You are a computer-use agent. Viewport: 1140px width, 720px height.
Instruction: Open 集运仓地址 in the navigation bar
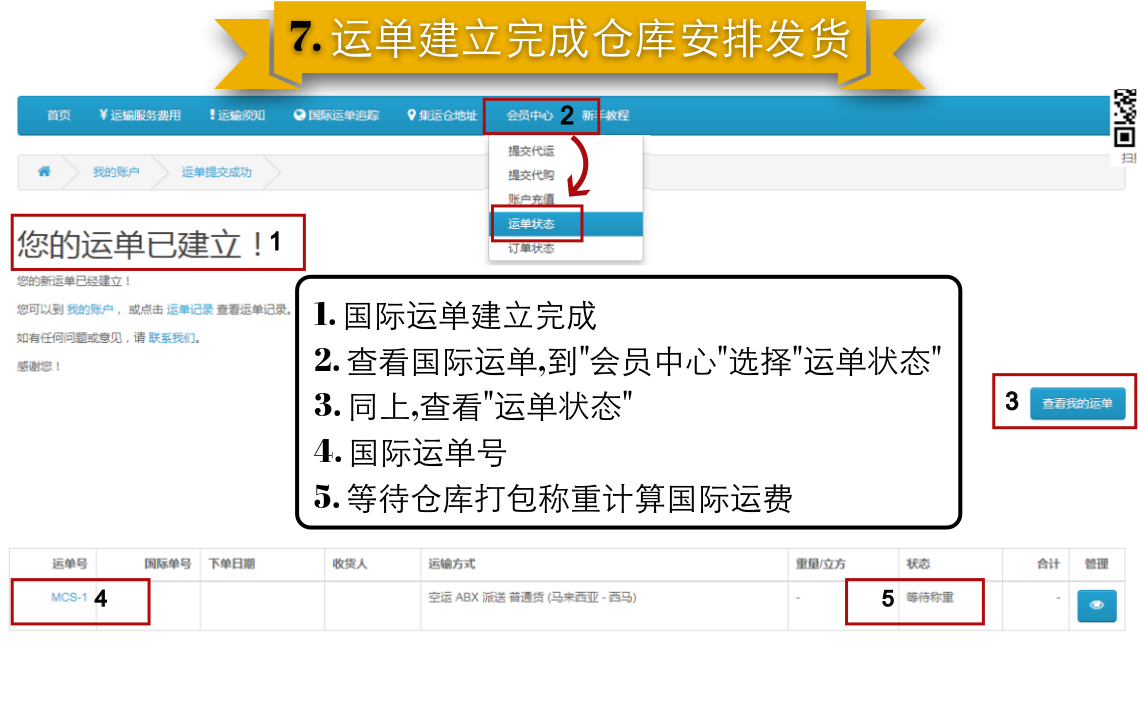tap(442, 116)
